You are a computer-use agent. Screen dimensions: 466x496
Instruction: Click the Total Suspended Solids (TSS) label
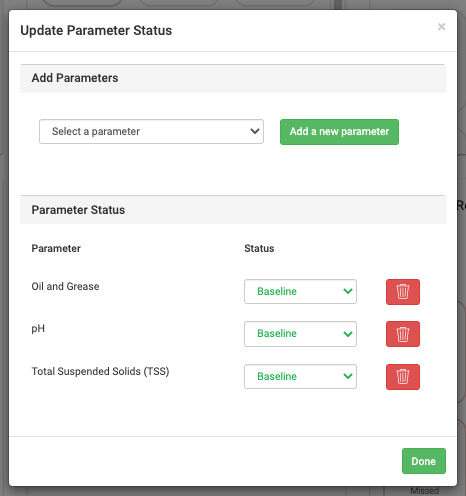(100, 371)
